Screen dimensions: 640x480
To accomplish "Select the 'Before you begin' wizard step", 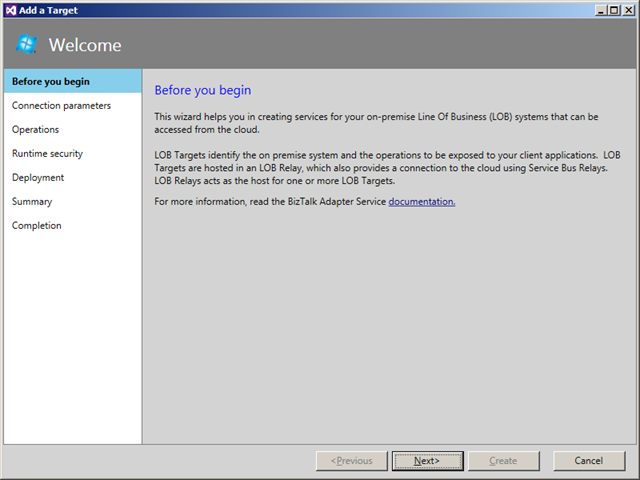I will 73,81.
